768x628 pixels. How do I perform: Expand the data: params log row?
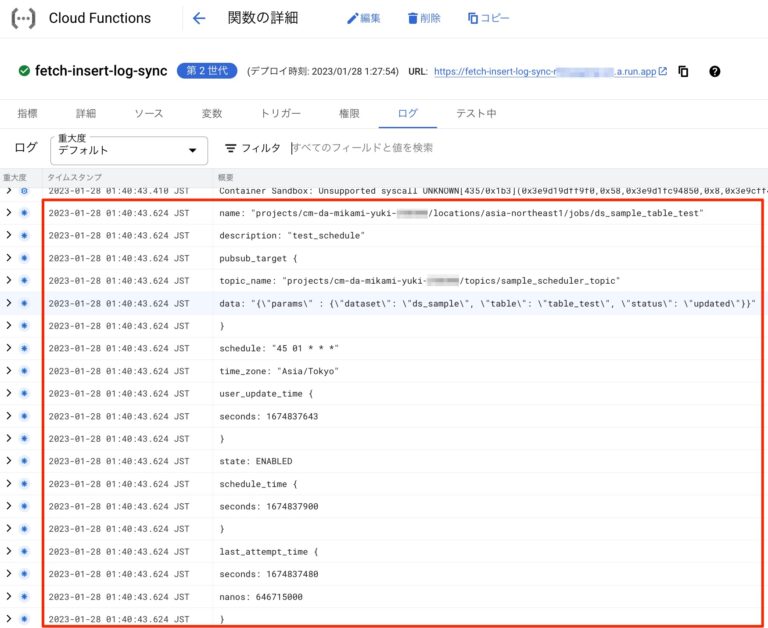[8, 303]
